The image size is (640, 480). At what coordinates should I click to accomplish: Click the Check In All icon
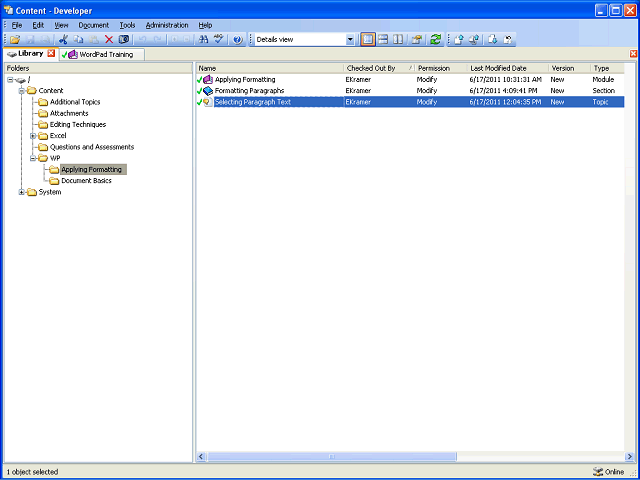click(474, 40)
